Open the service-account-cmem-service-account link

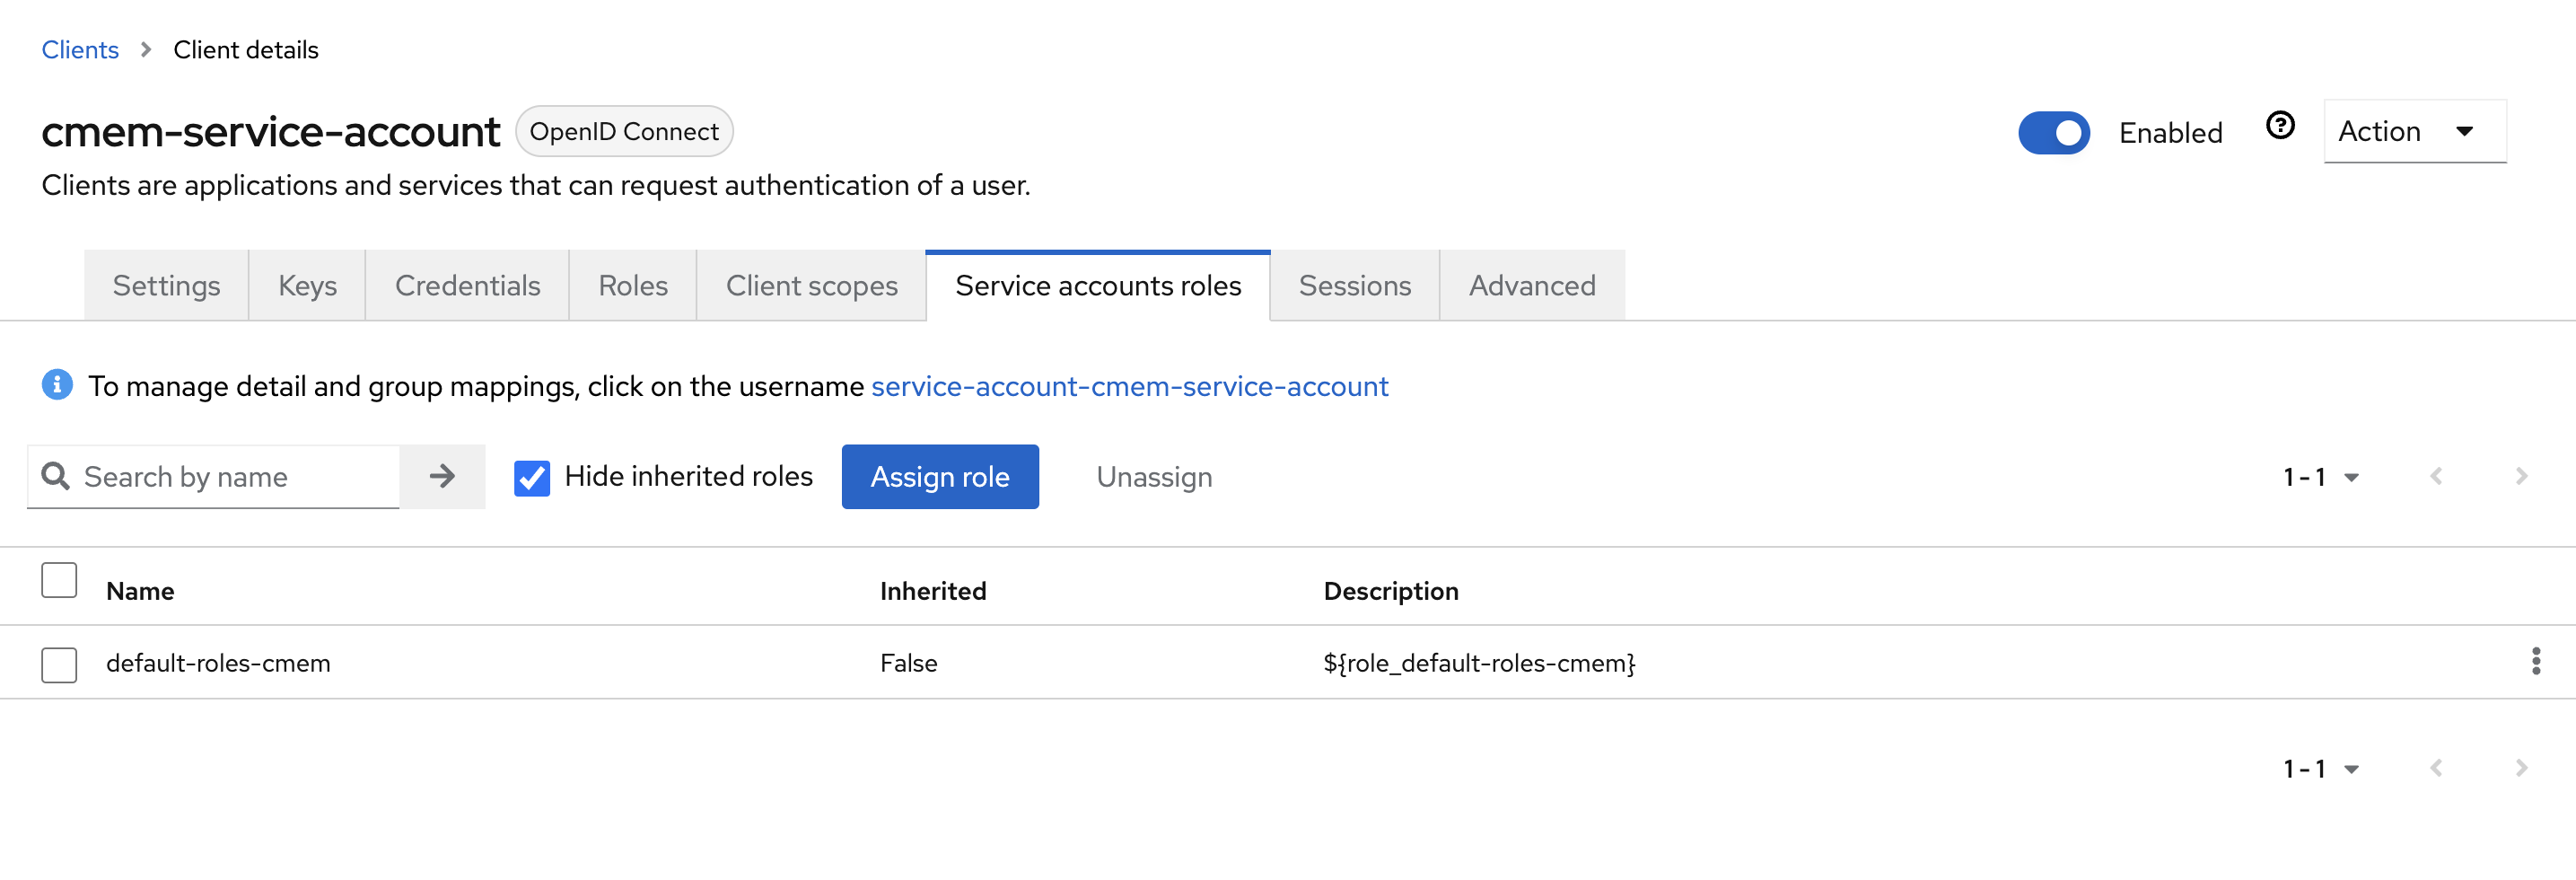pos(1129,386)
